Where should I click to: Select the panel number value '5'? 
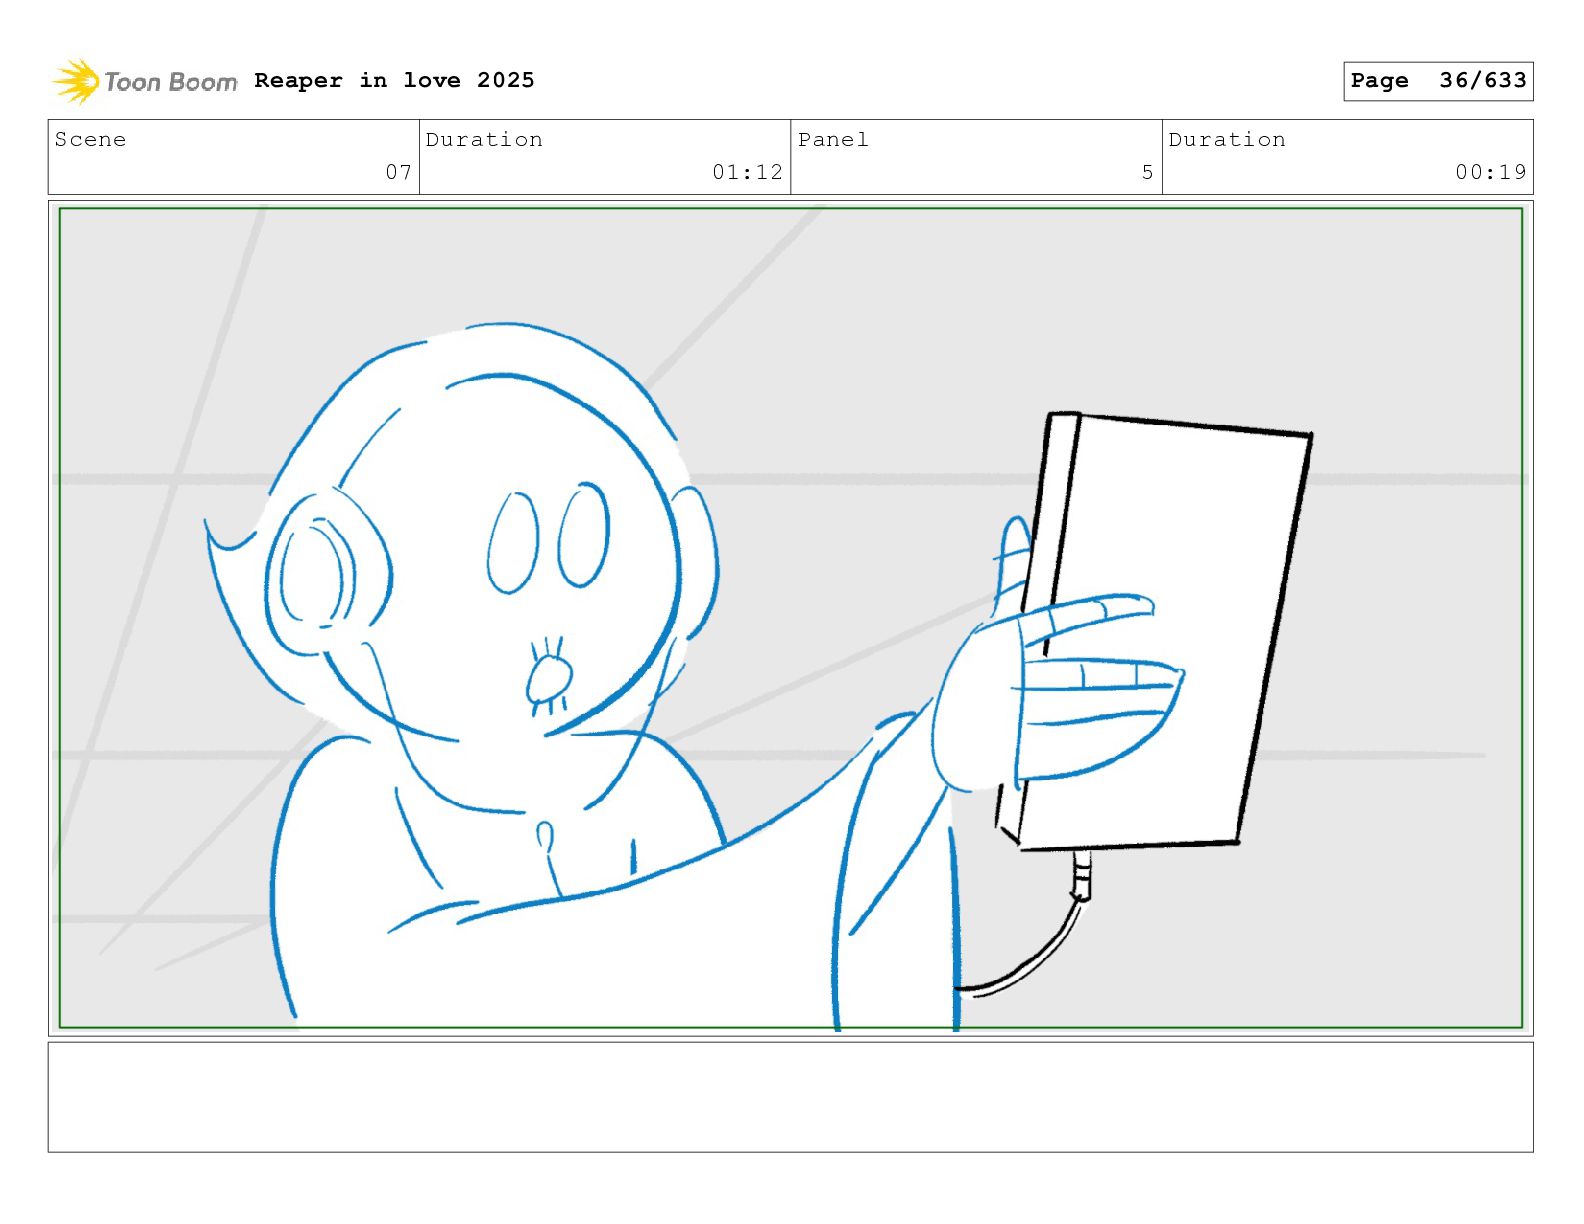point(1148,172)
